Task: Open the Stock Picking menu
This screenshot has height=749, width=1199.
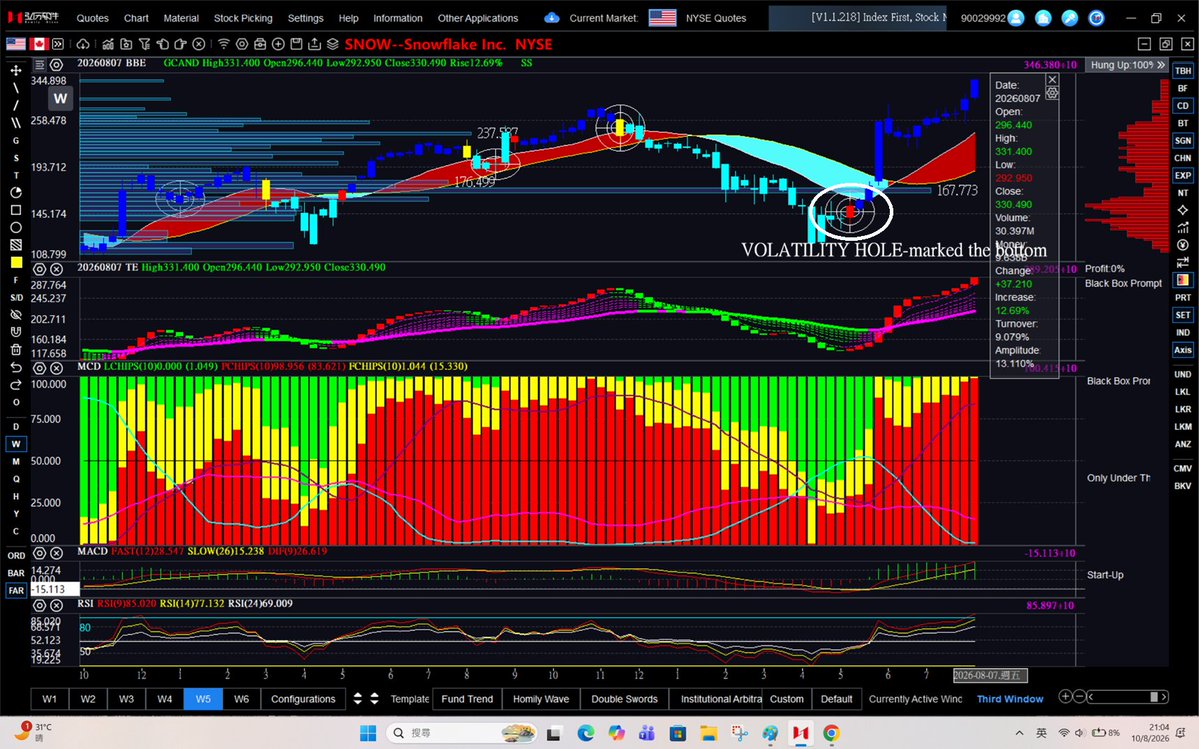Action: click(x=243, y=18)
